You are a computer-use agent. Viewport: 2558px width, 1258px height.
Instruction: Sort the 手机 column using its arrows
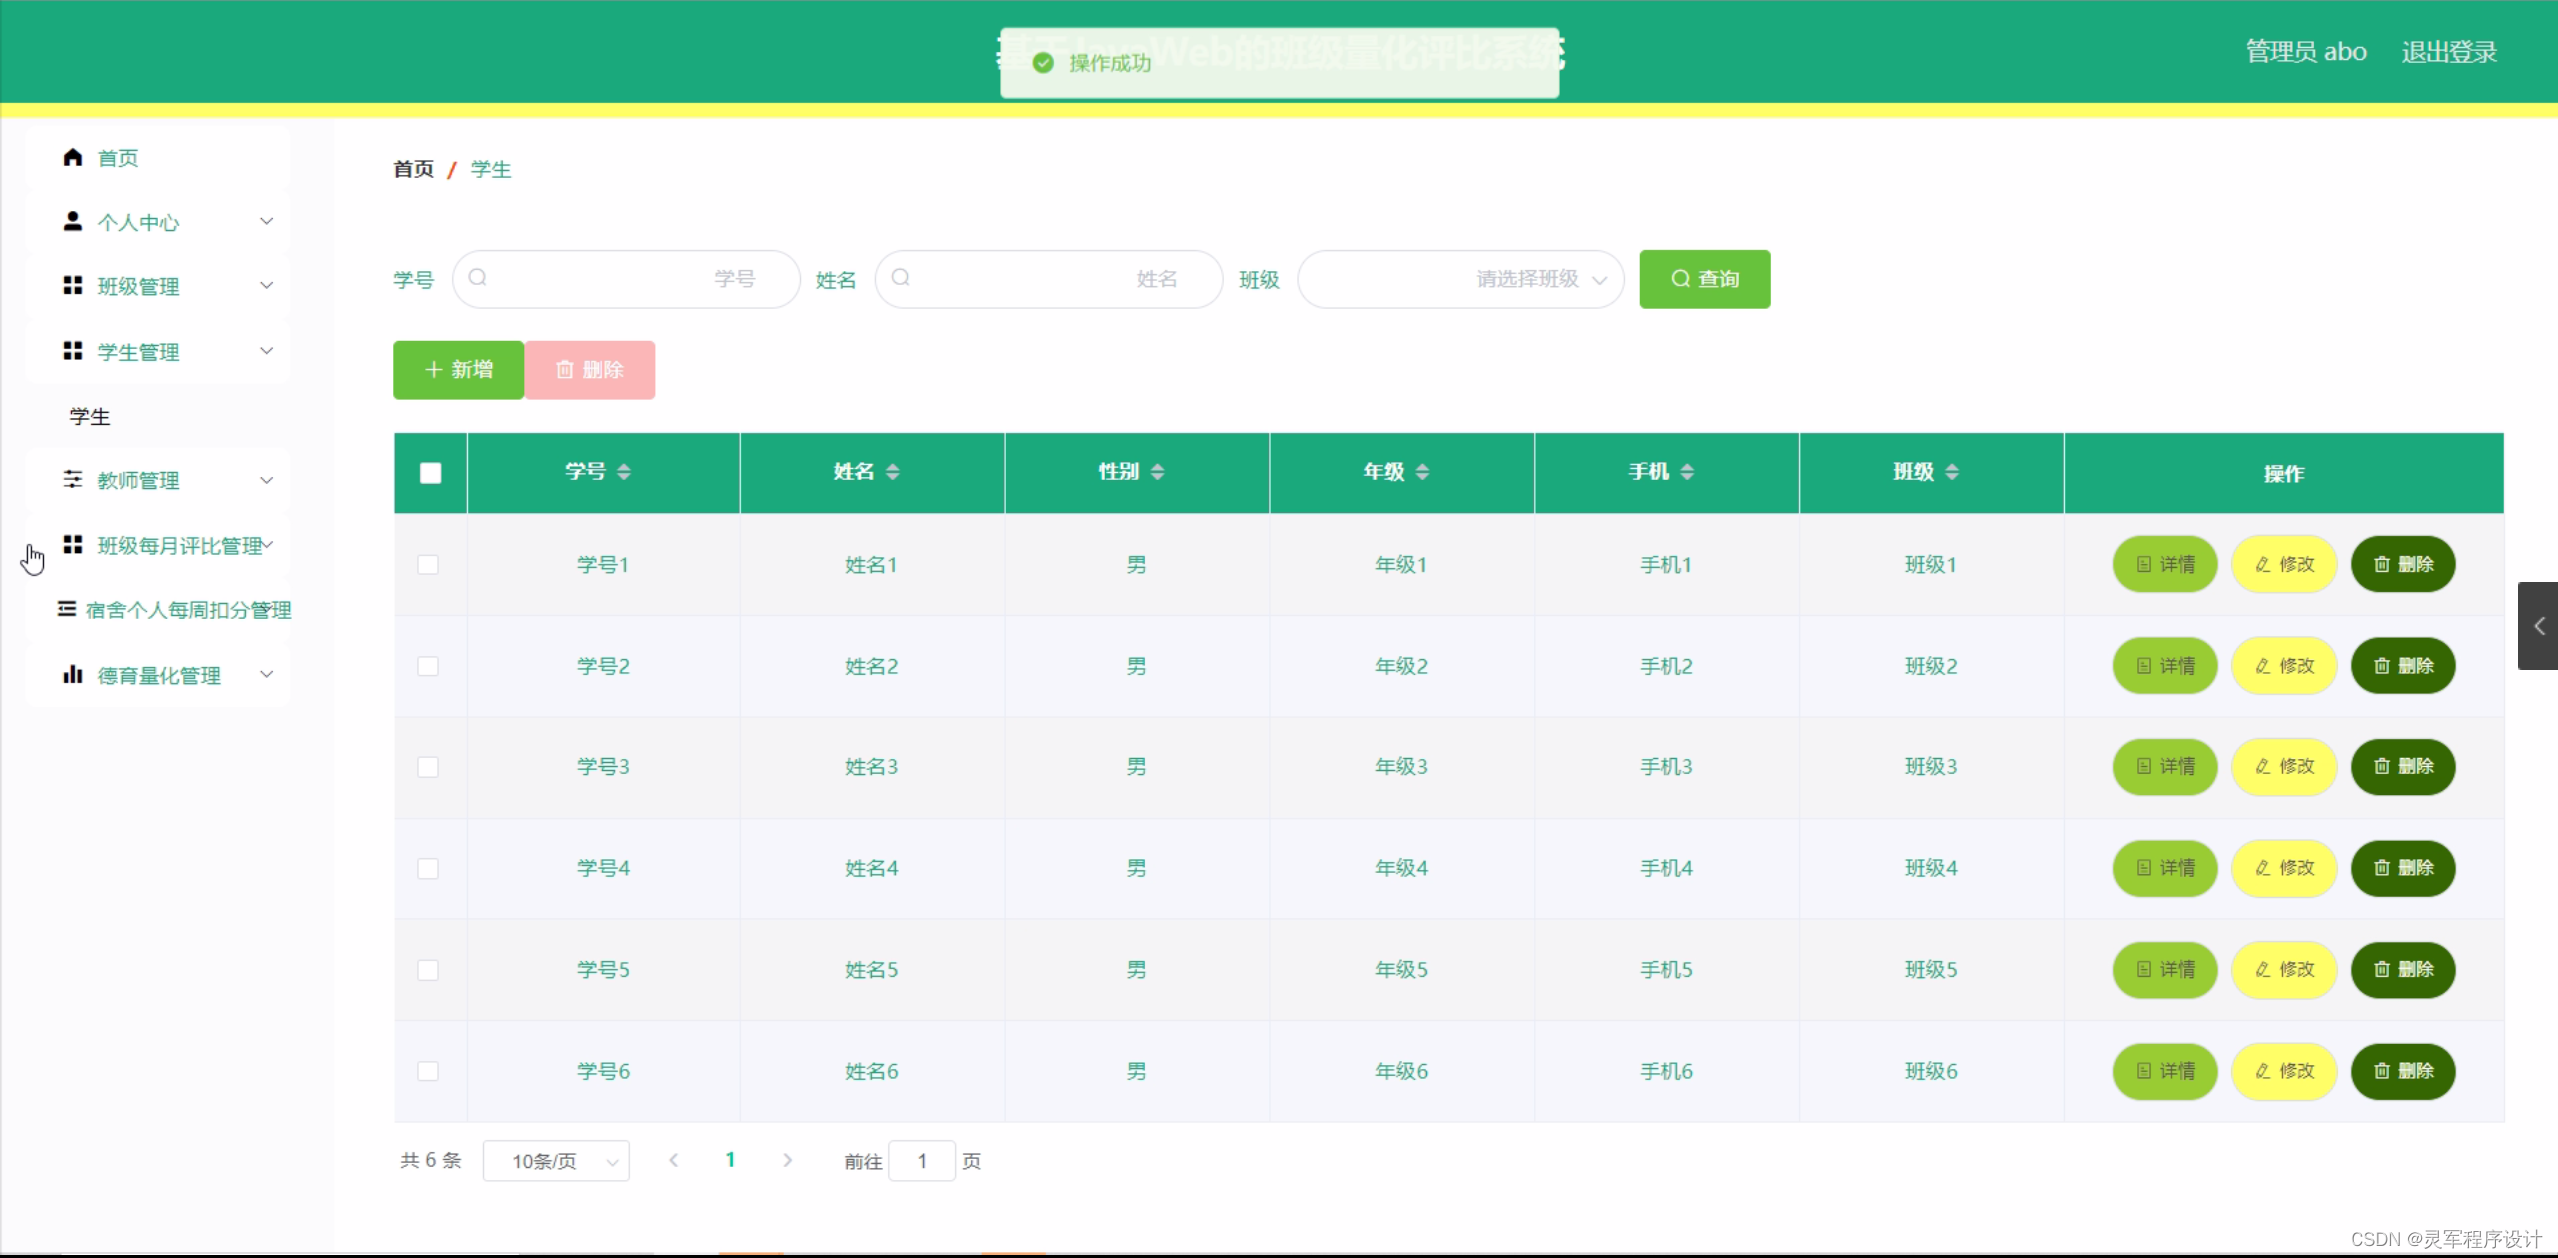[1687, 472]
